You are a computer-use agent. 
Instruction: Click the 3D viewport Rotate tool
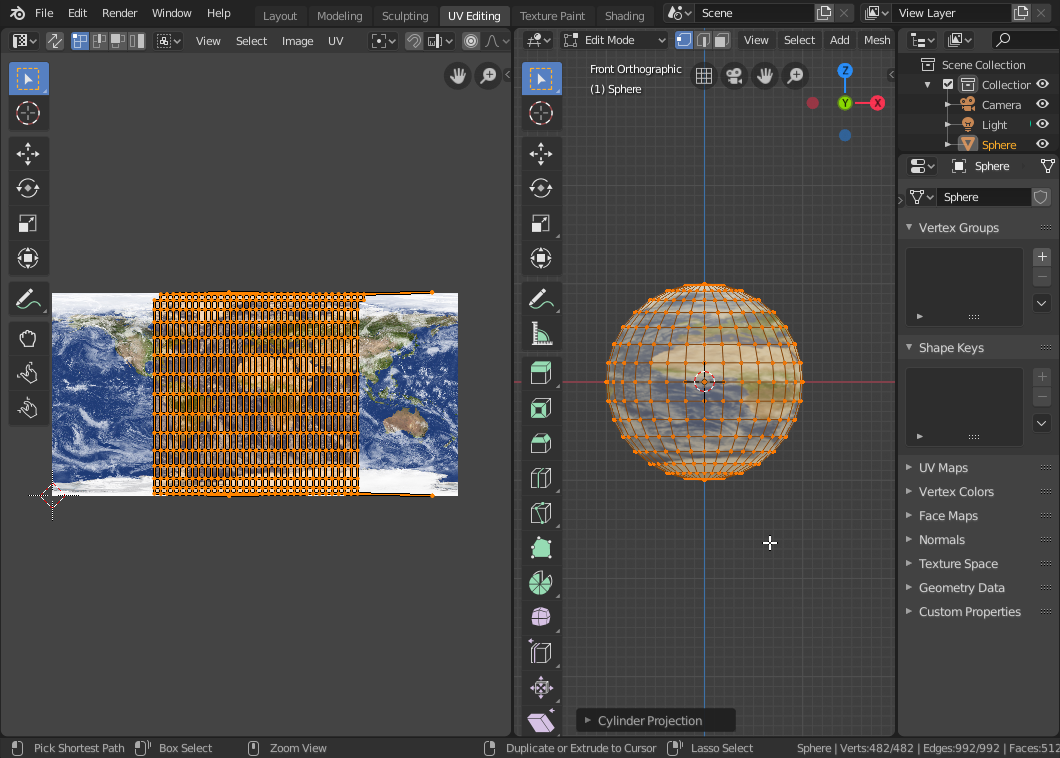[x=540, y=187]
